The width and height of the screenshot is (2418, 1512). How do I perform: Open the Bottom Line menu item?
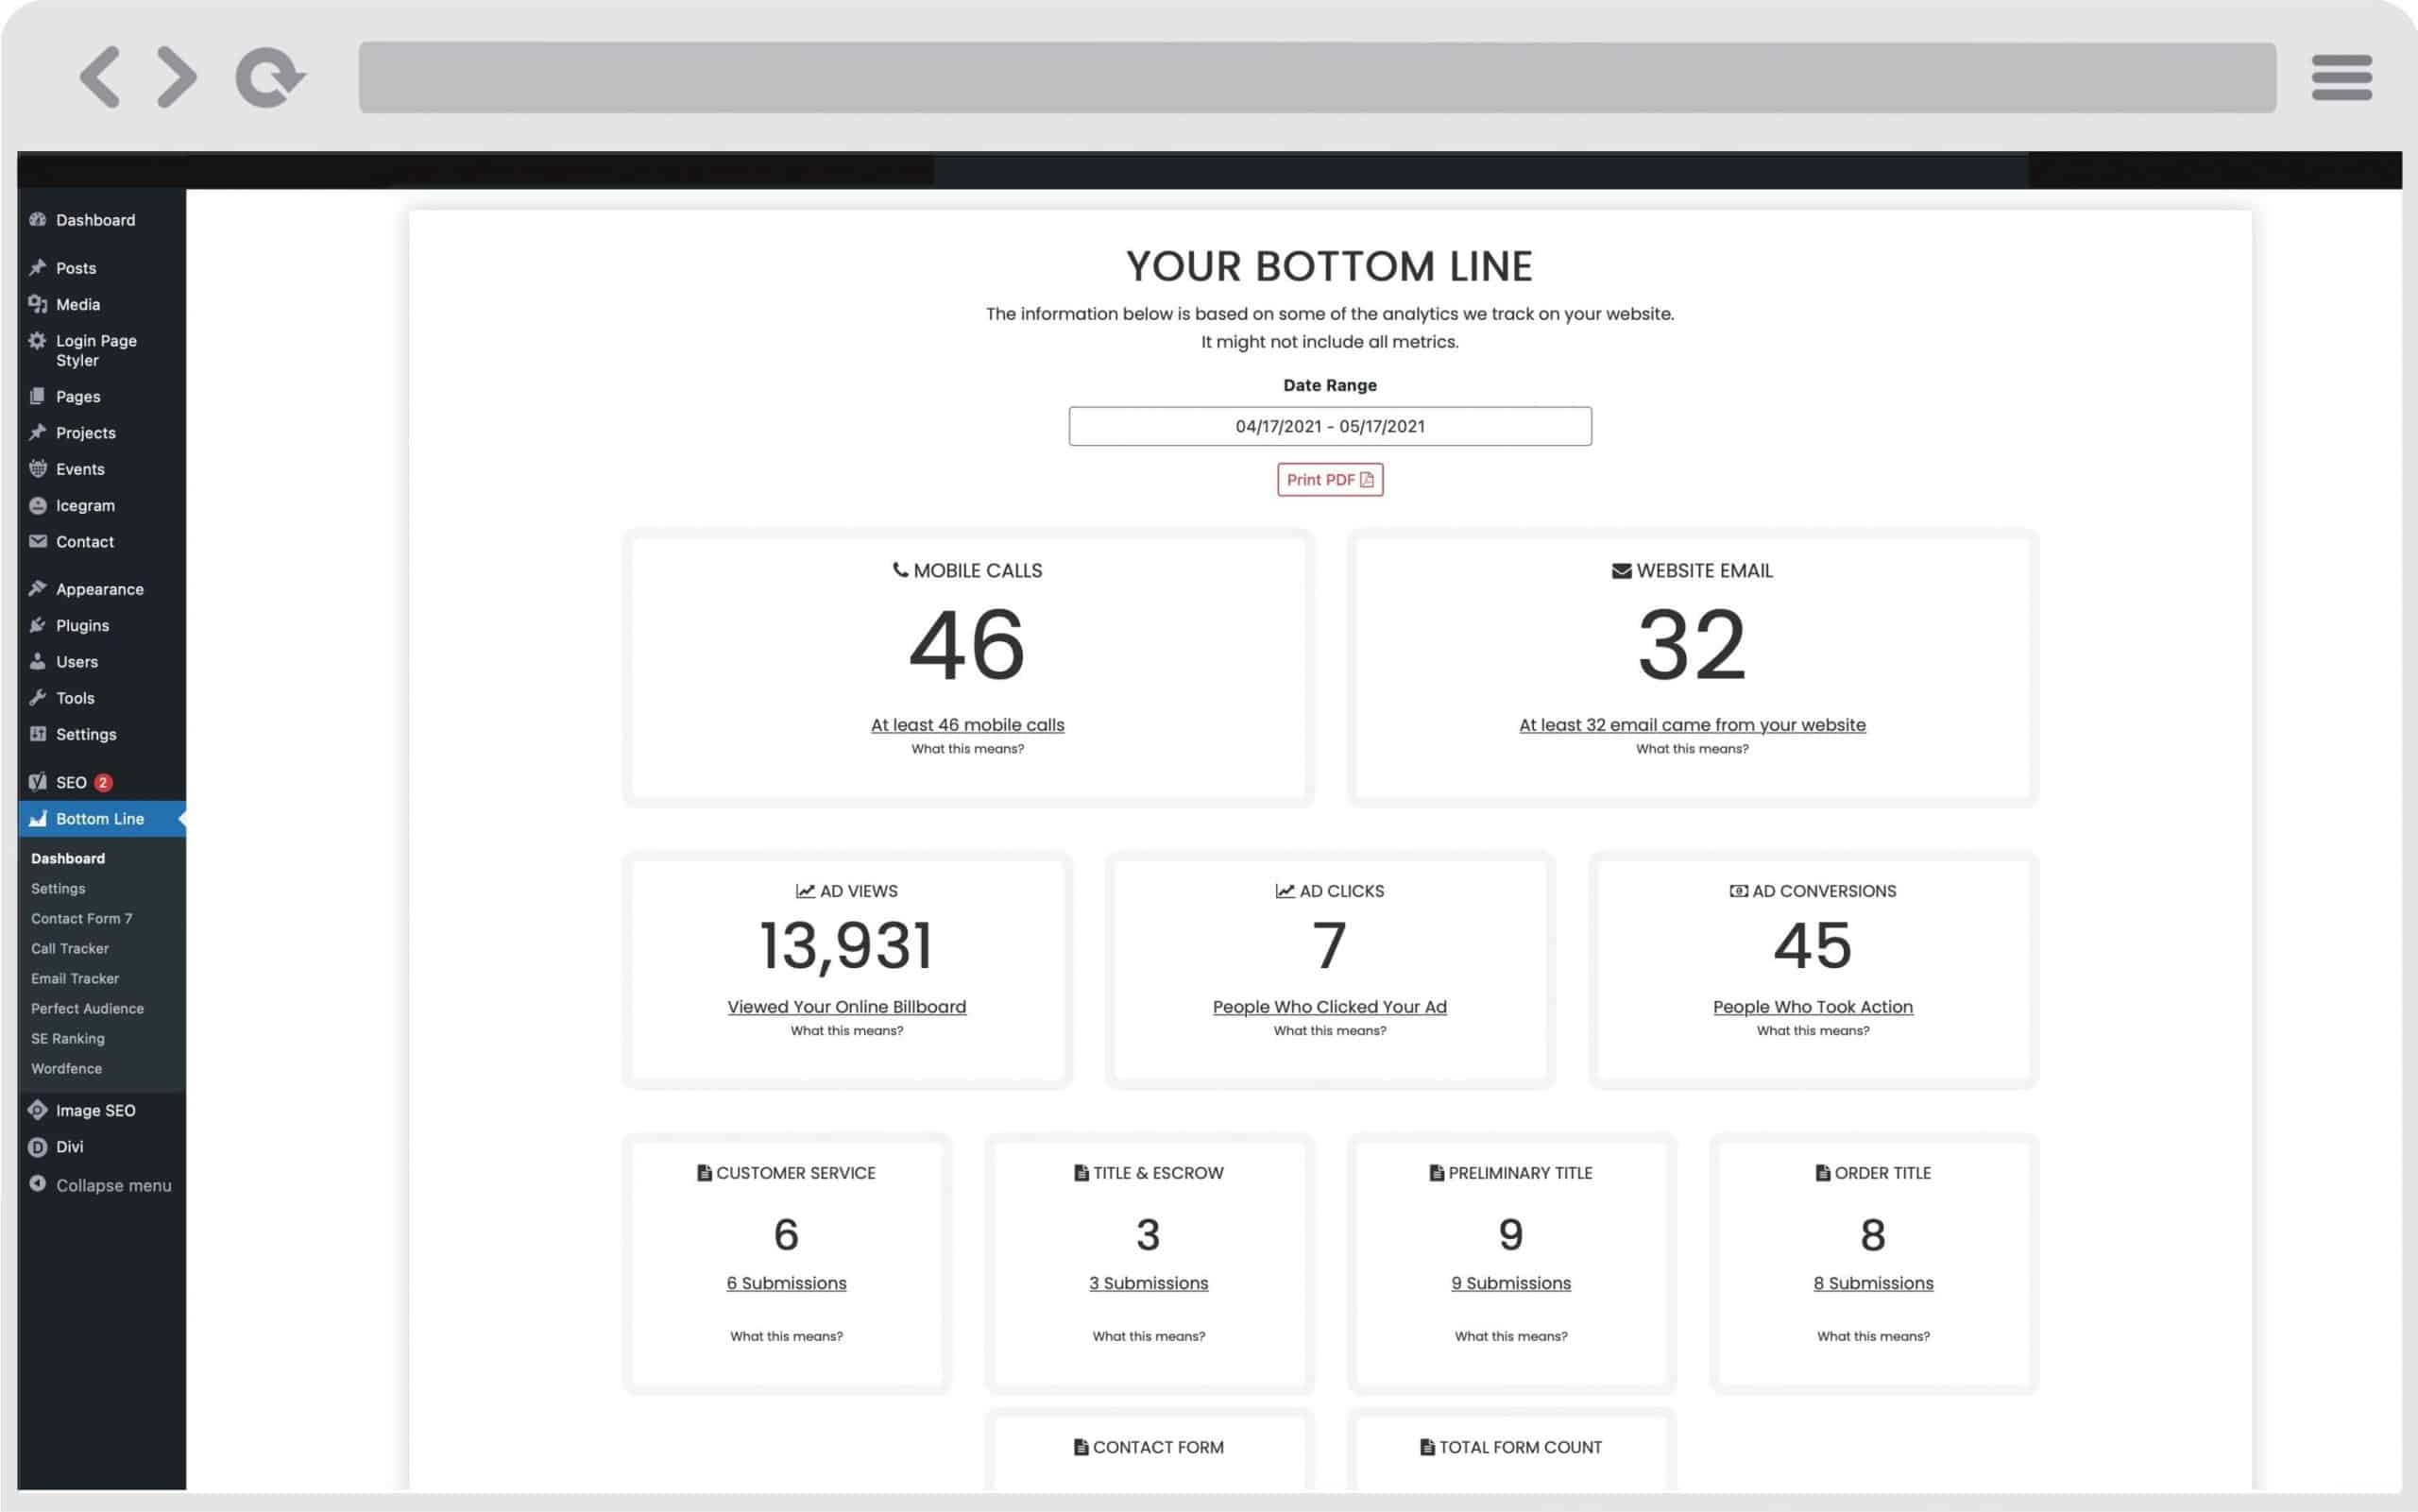point(102,819)
